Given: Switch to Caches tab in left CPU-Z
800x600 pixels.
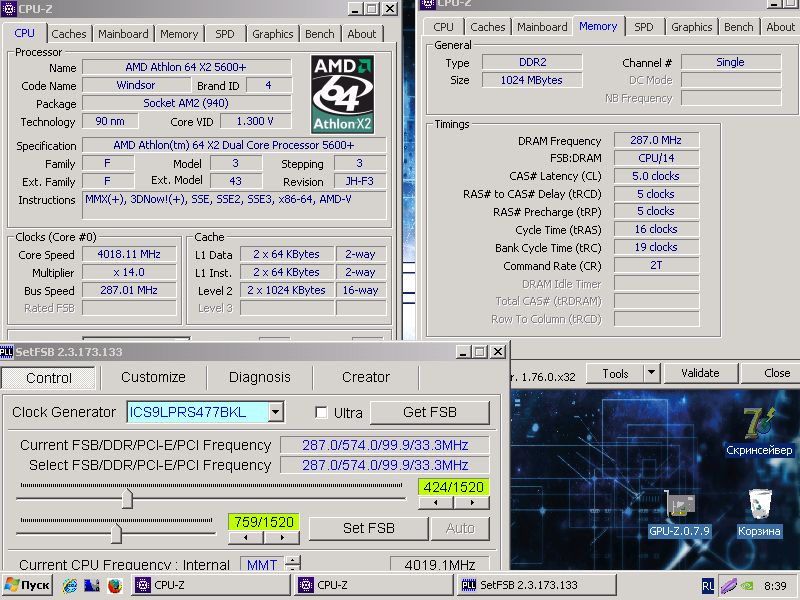Looking at the screenshot, I should (69, 34).
